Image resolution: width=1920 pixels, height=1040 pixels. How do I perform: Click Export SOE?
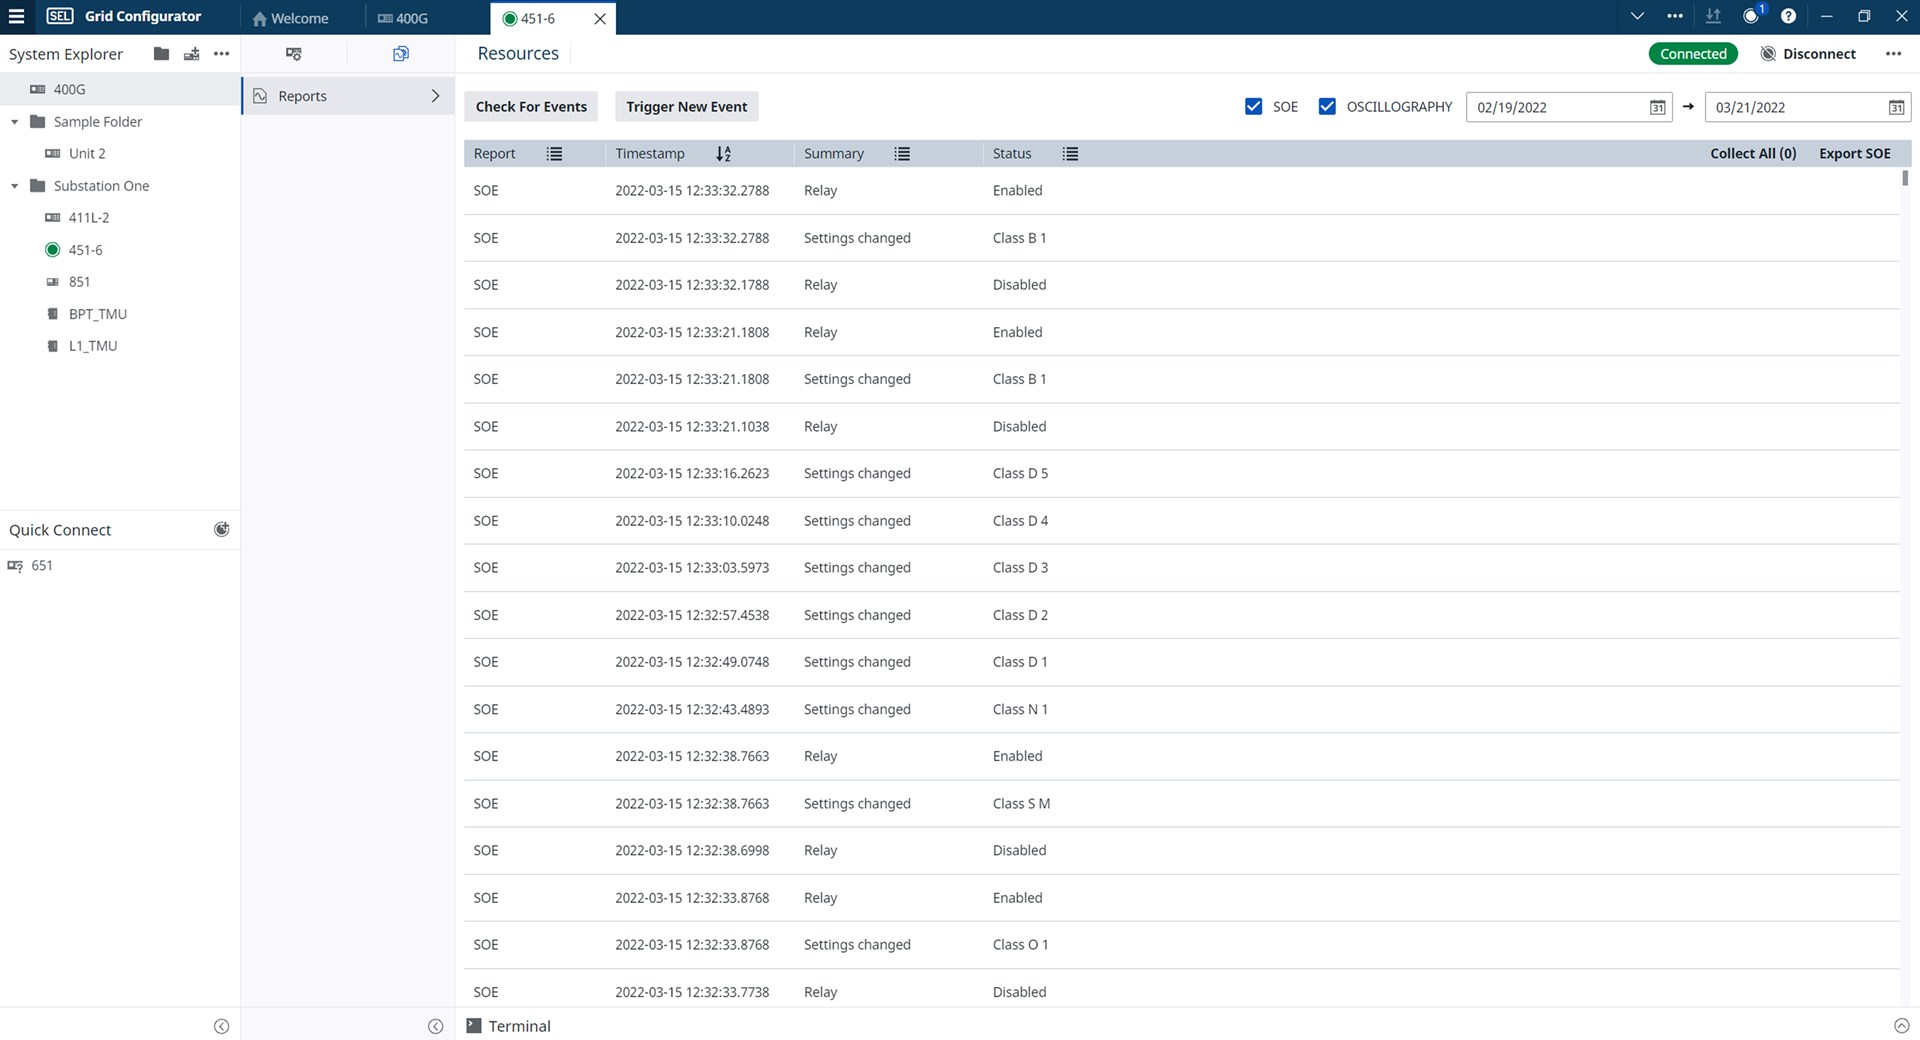tap(1855, 154)
